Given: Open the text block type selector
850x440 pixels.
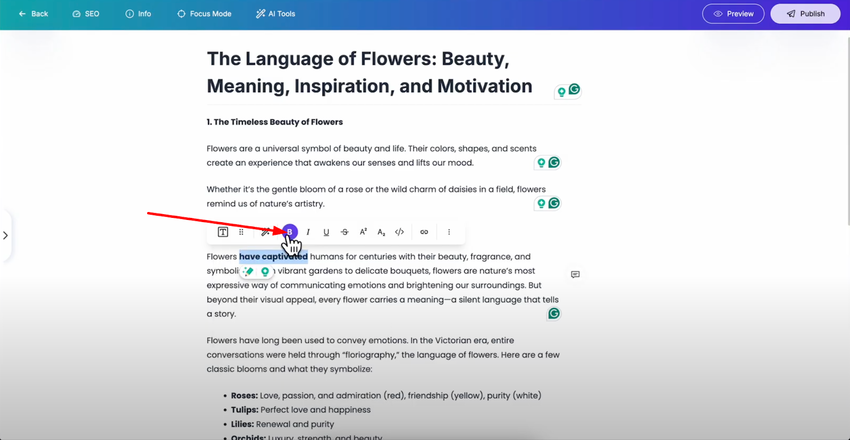Looking at the screenshot, I should click(223, 232).
